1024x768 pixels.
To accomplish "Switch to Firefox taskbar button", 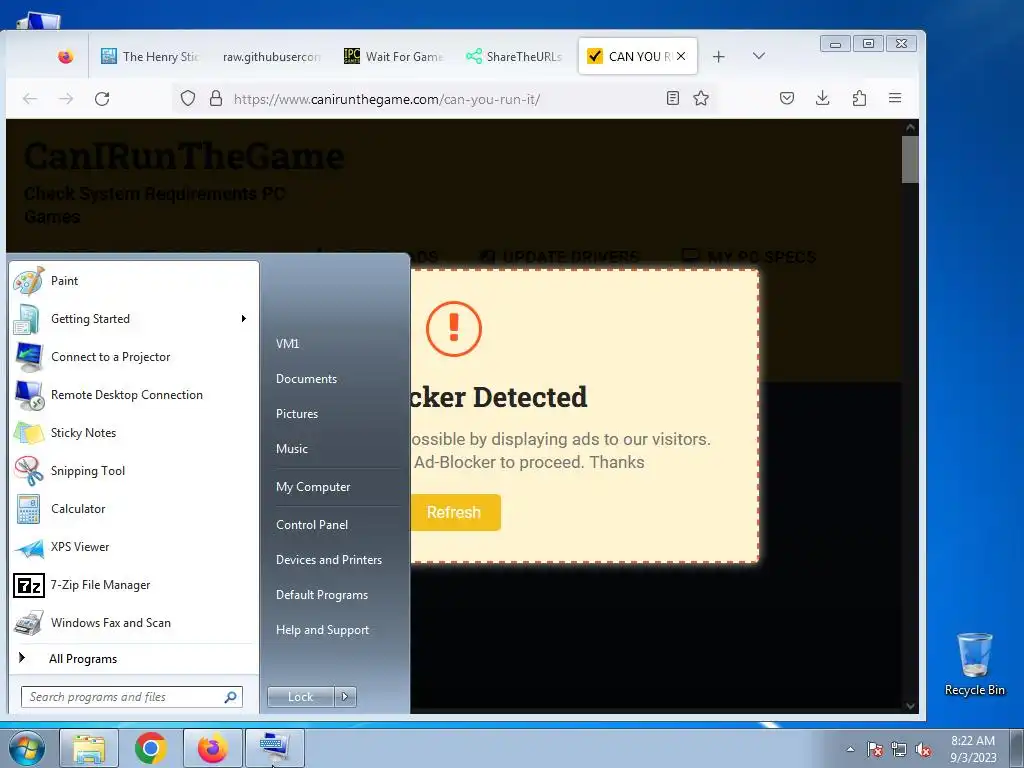I will (x=213, y=748).
